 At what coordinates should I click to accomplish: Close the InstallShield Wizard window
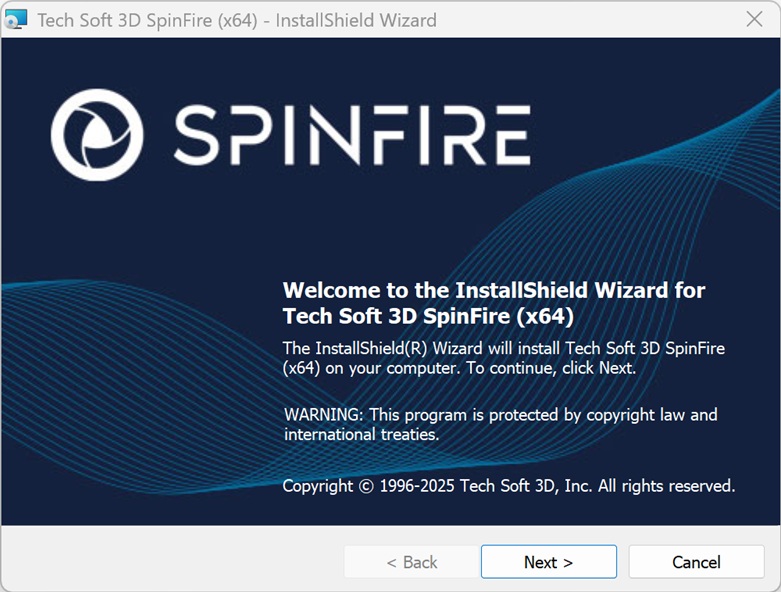point(755,19)
